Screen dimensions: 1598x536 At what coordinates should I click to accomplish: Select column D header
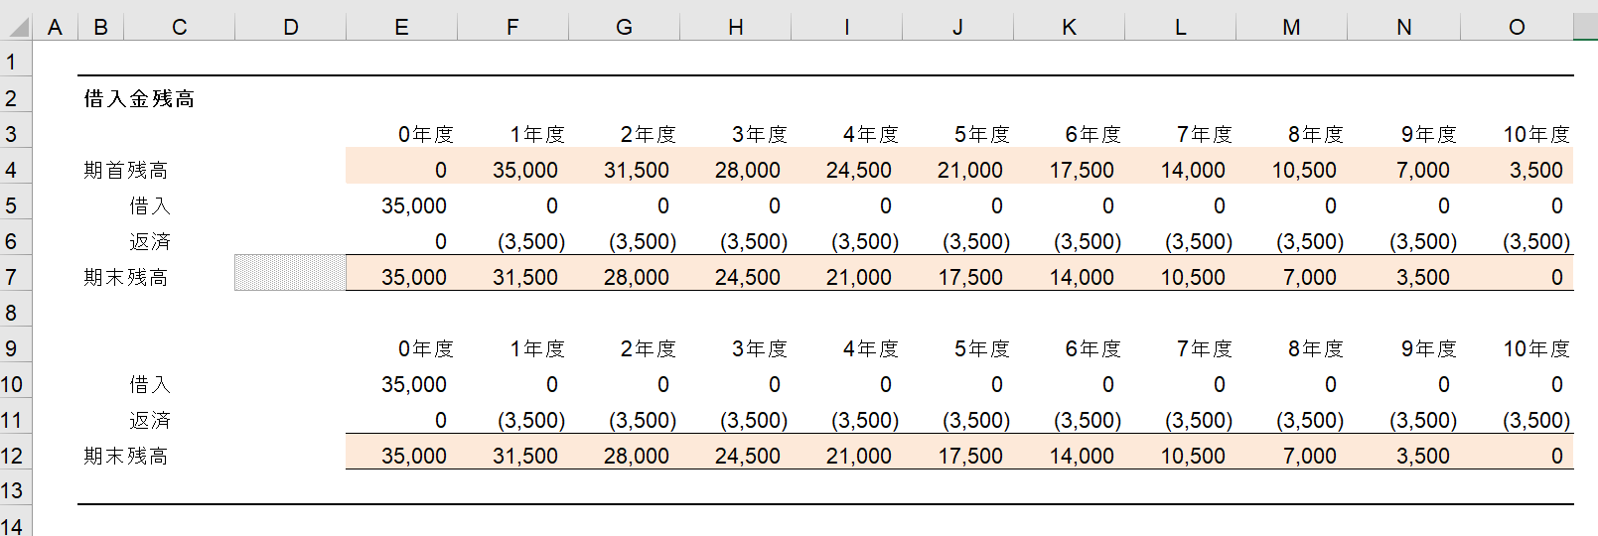pos(290,27)
